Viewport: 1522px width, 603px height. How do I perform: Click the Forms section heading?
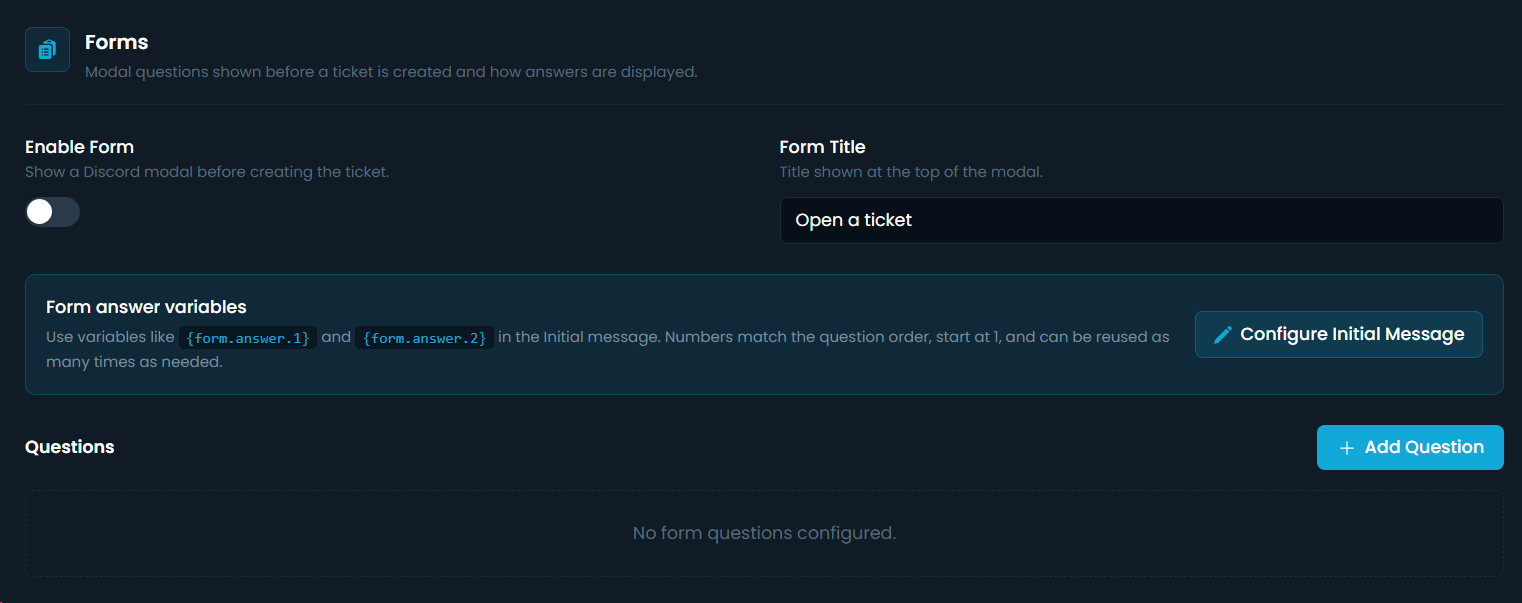pos(116,42)
